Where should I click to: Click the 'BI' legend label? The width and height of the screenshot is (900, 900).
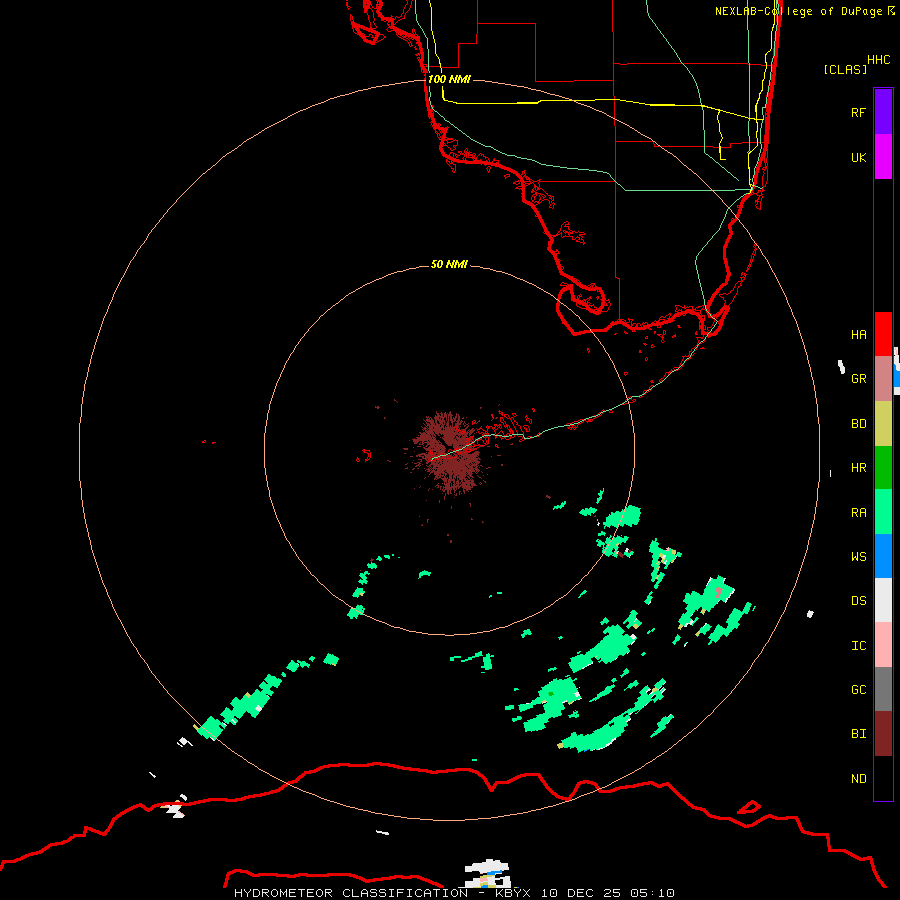point(858,734)
